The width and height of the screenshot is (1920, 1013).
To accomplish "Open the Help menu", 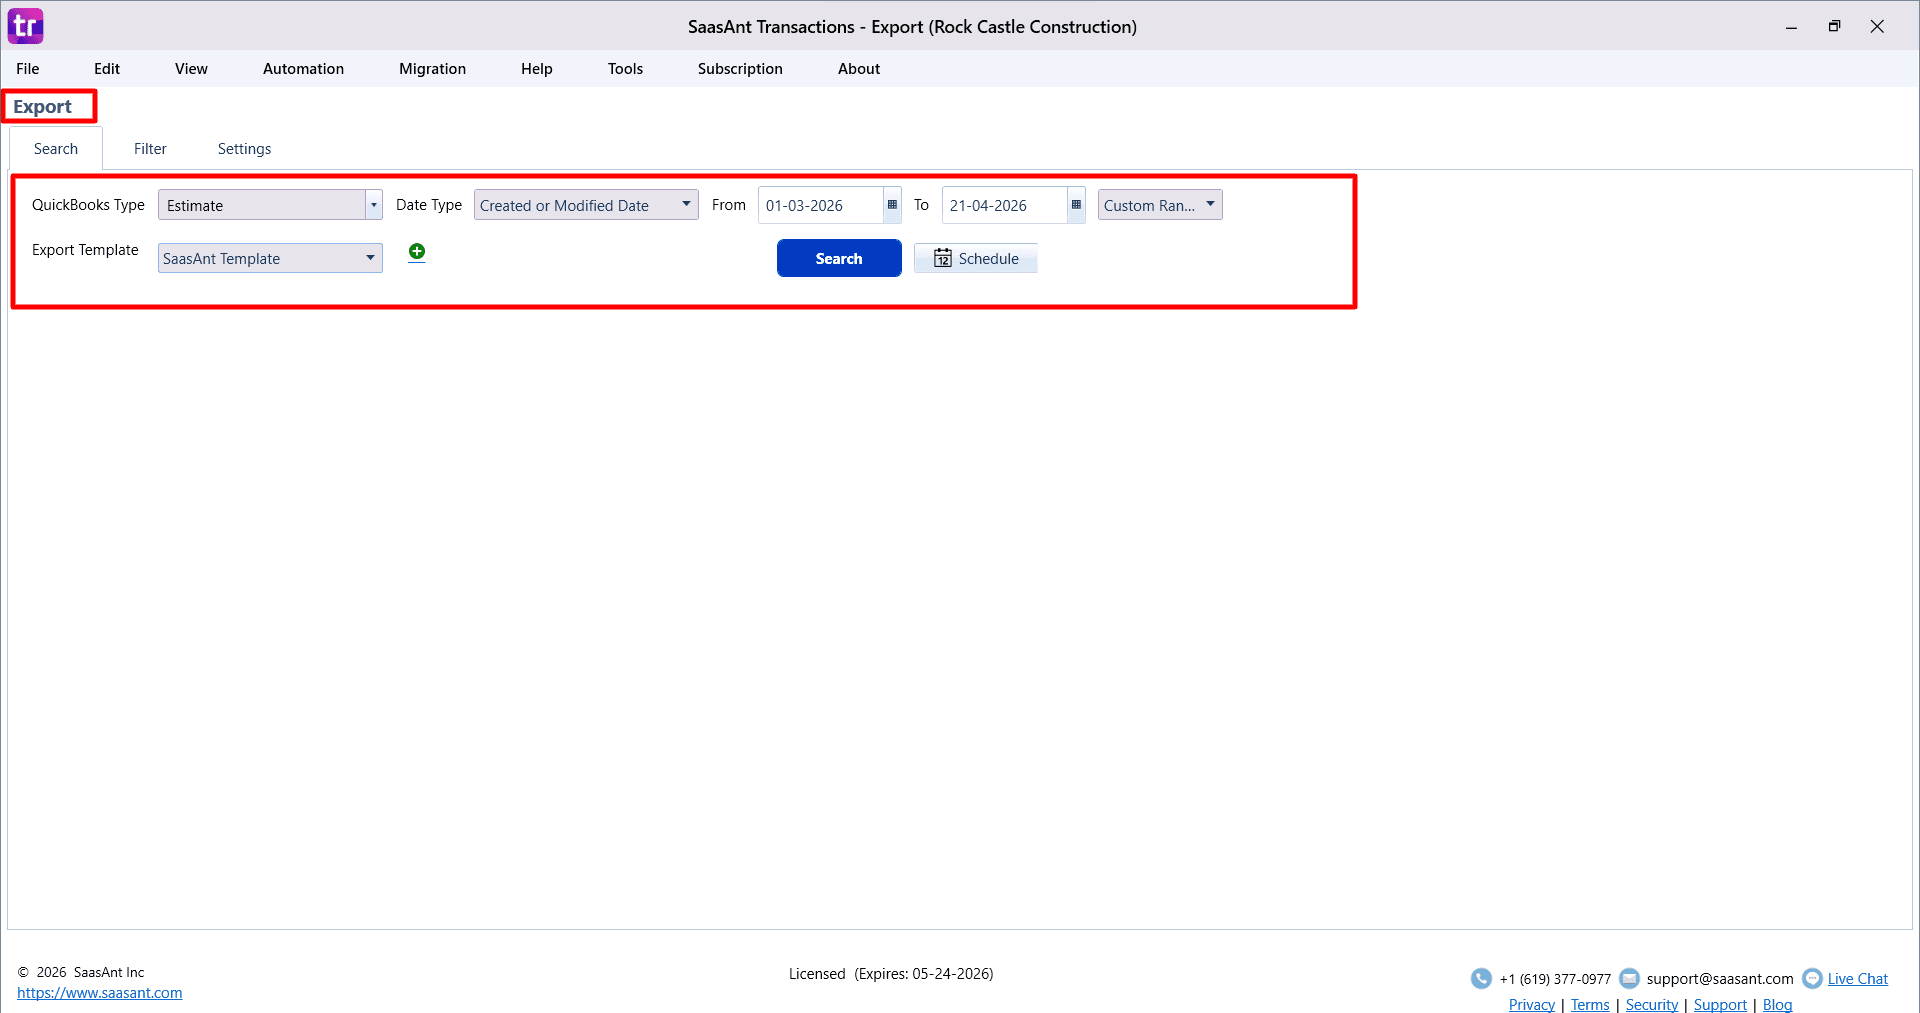I will point(536,69).
